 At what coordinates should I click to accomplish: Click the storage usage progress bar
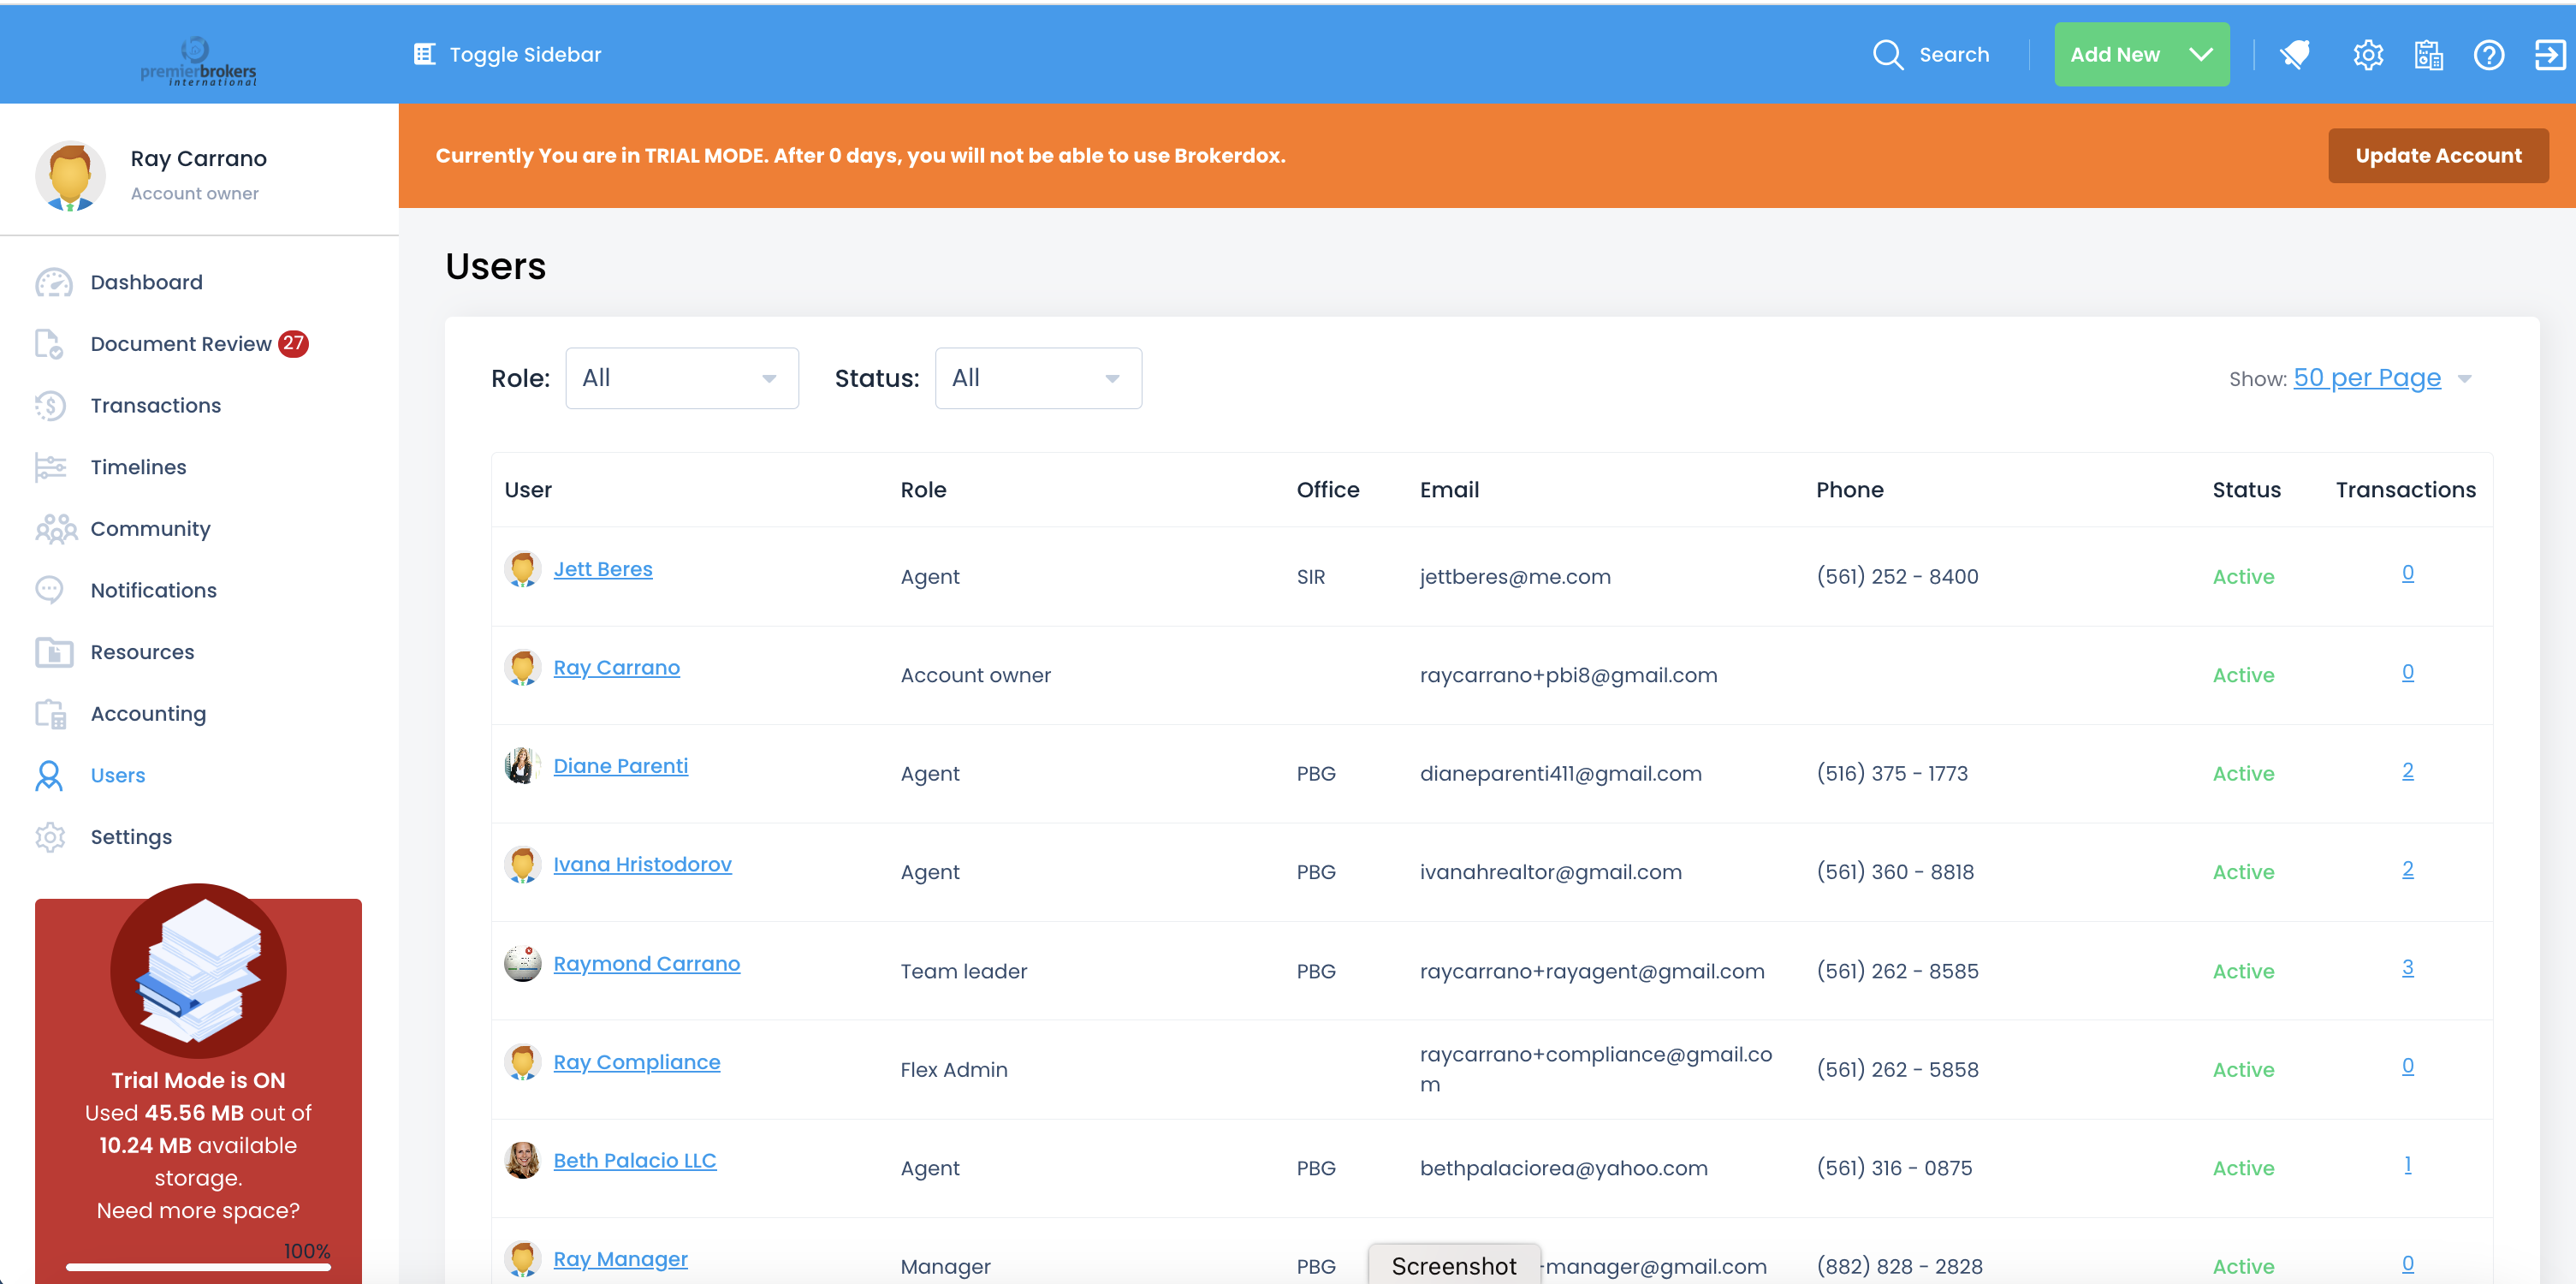[x=198, y=1267]
